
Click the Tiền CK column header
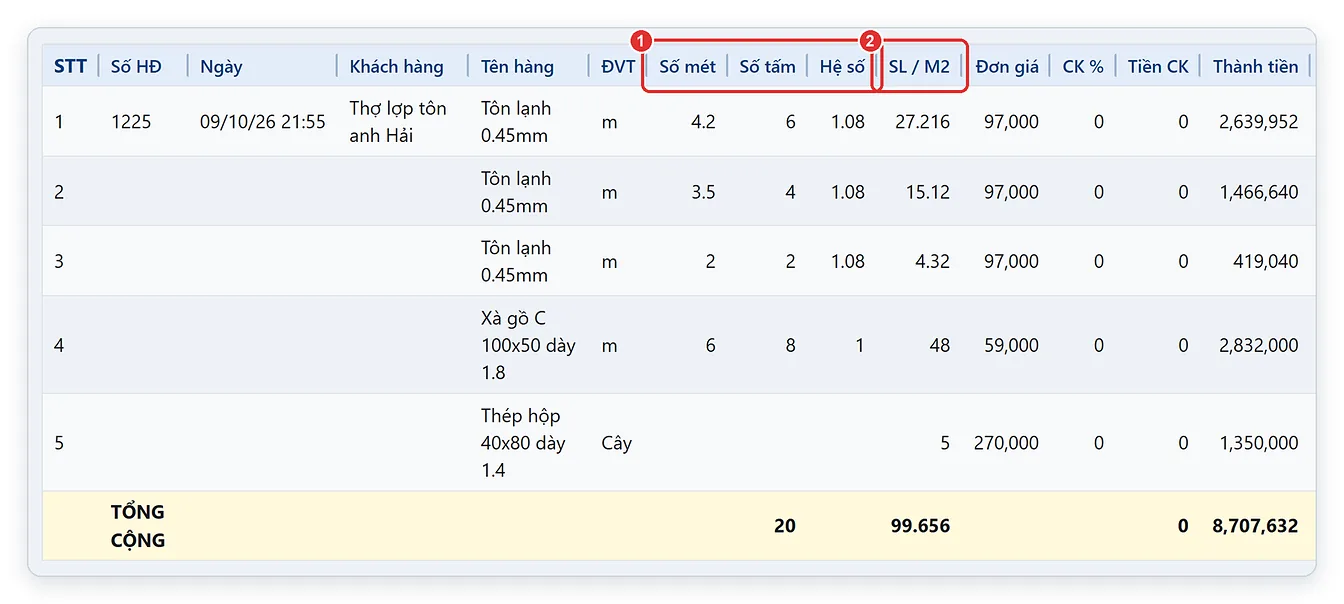(x=1158, y=67)
